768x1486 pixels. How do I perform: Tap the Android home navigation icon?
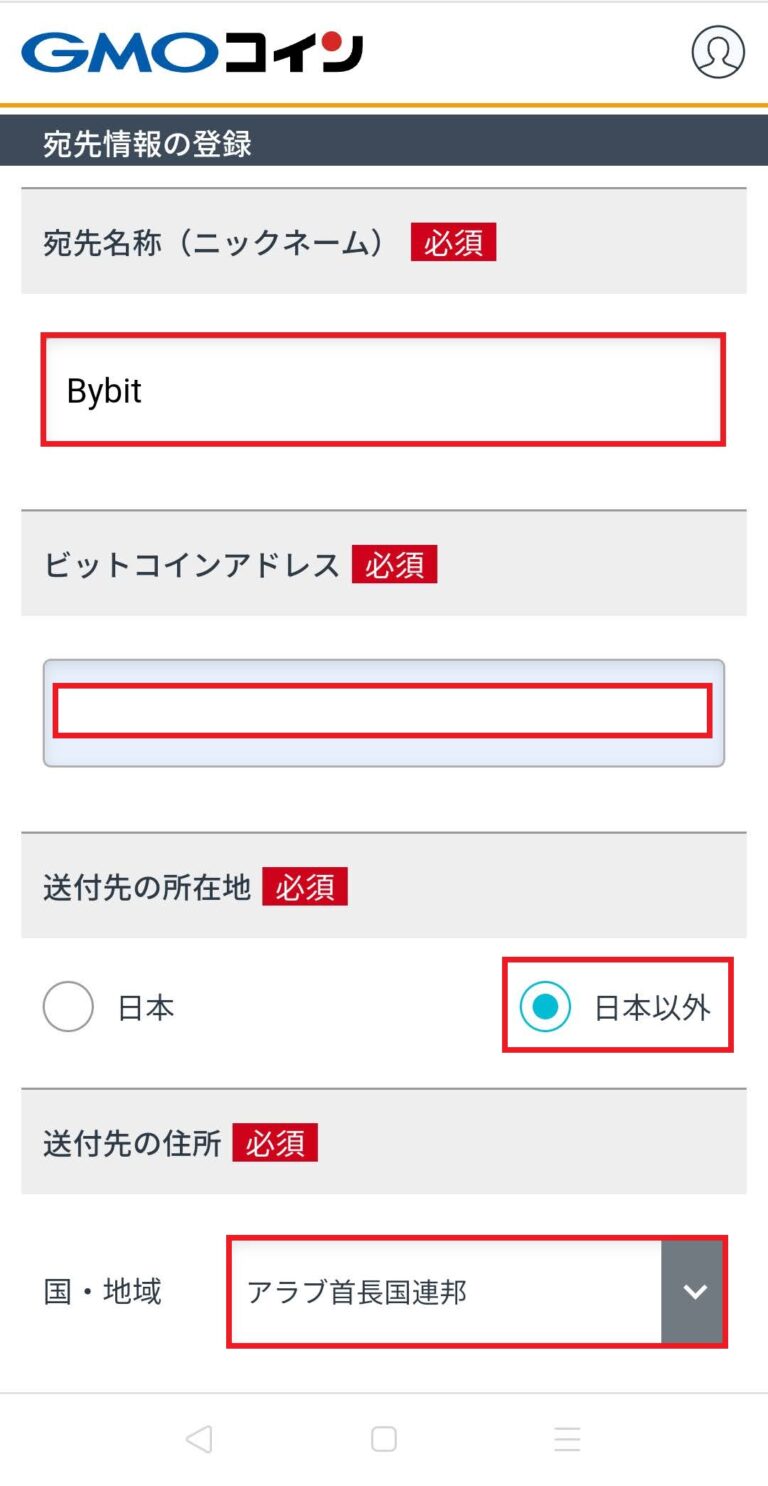[383, 1439]
